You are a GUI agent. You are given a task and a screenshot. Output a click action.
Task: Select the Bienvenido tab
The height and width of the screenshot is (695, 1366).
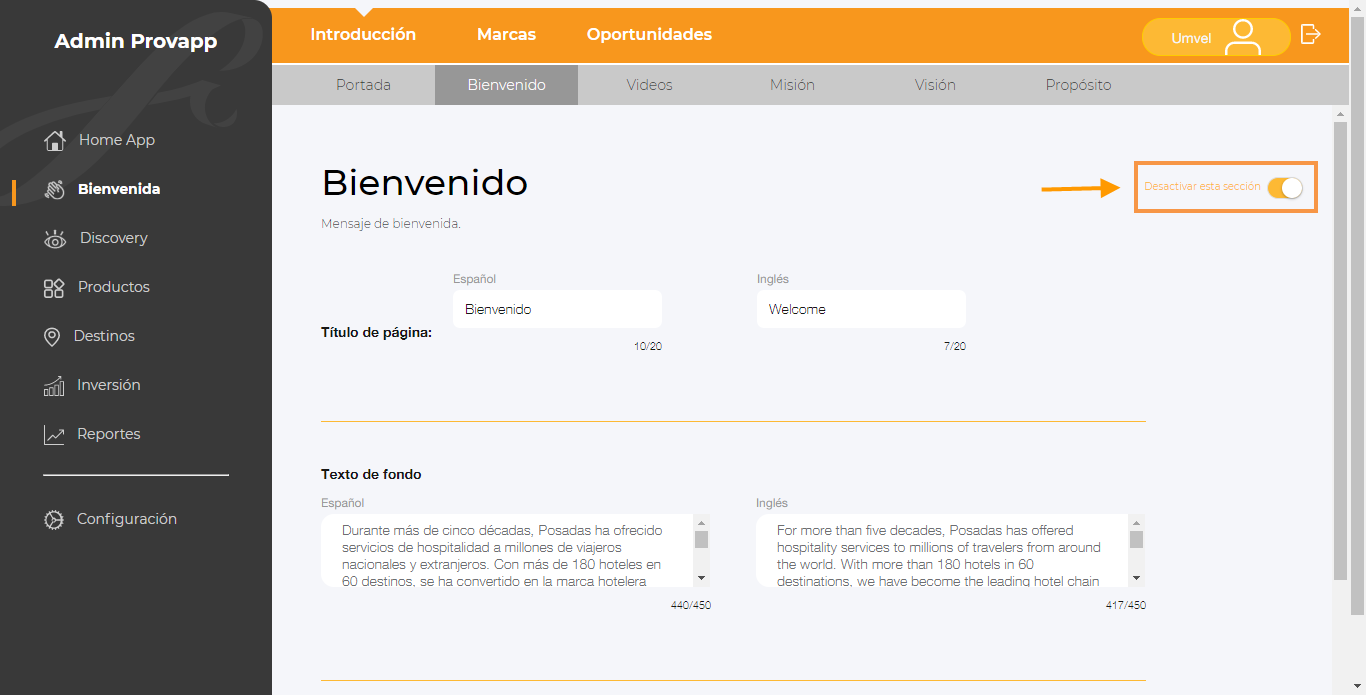click(x=506, y=85)
